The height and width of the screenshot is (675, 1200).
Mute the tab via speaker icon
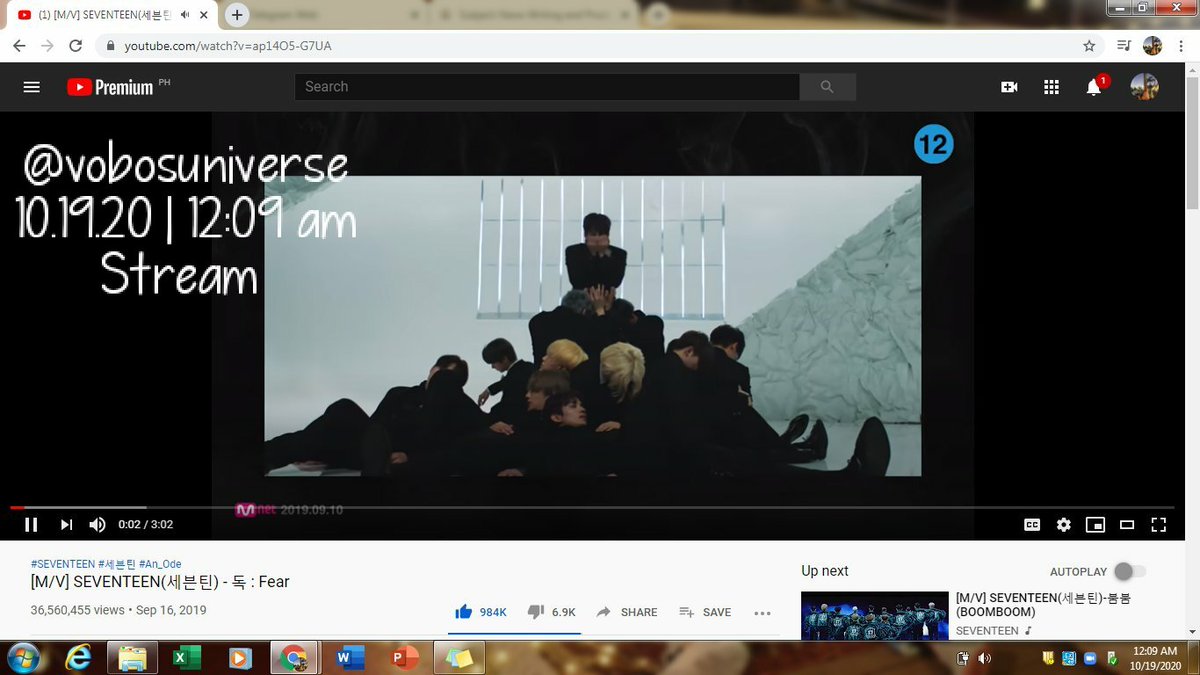point(186,15)
